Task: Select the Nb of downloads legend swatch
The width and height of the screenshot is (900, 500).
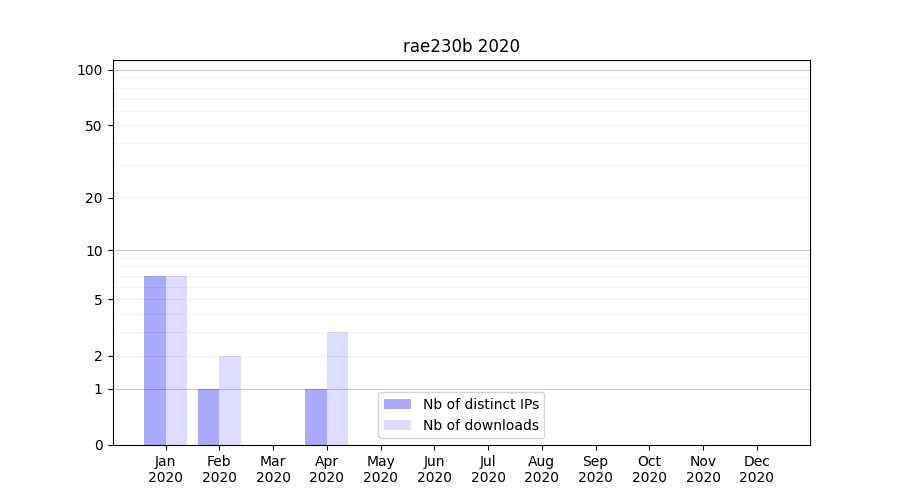Action: pyautogui.click(x=397, y=425)
